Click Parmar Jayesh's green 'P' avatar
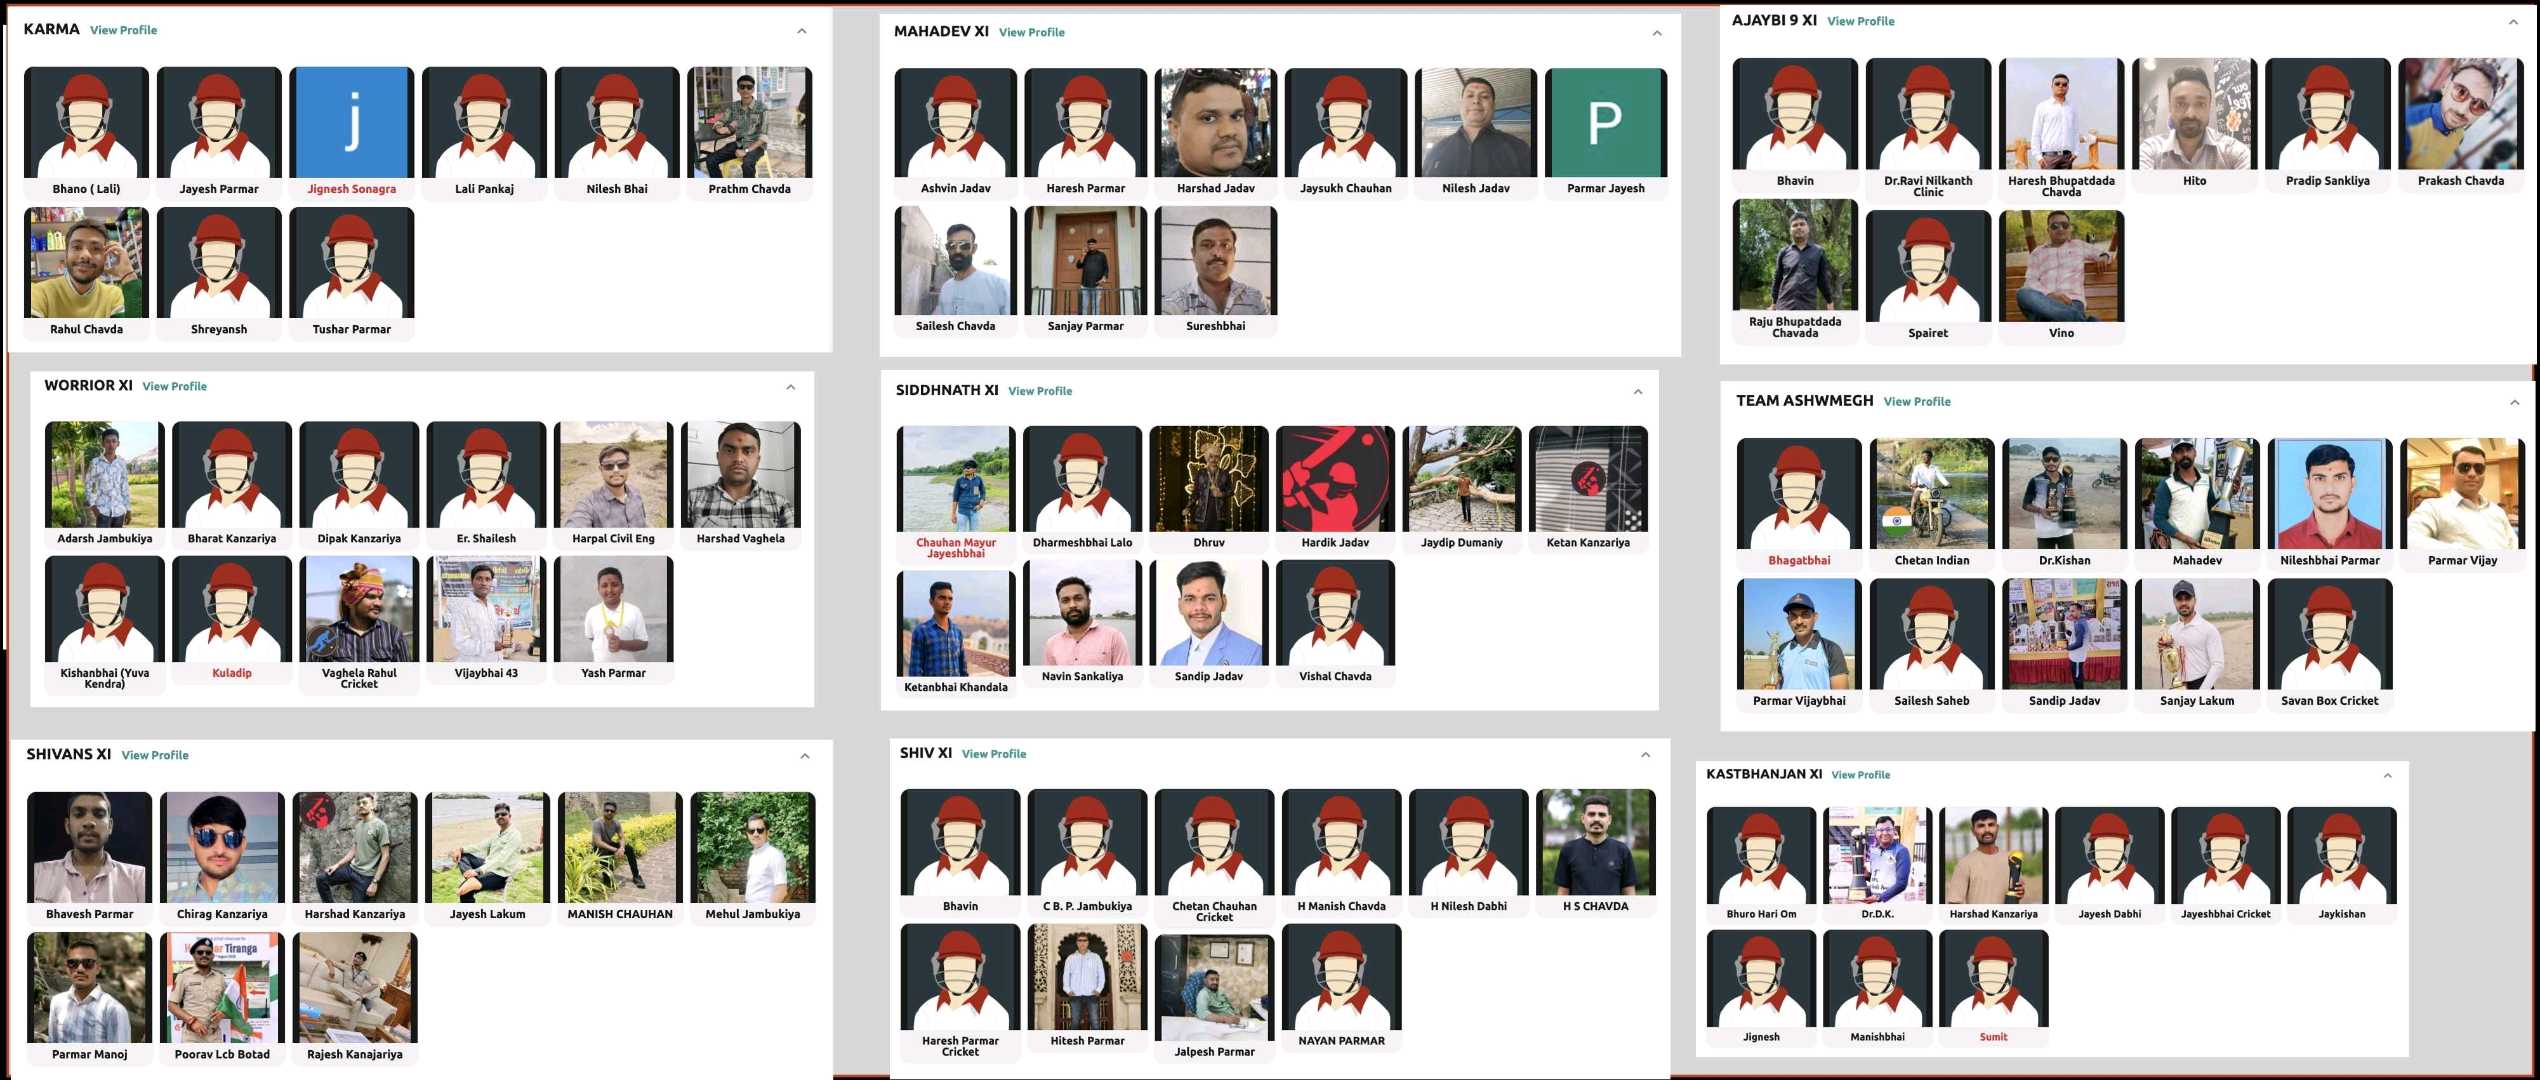This screenshot has height=1080, width=2540. pos(1605,122)
